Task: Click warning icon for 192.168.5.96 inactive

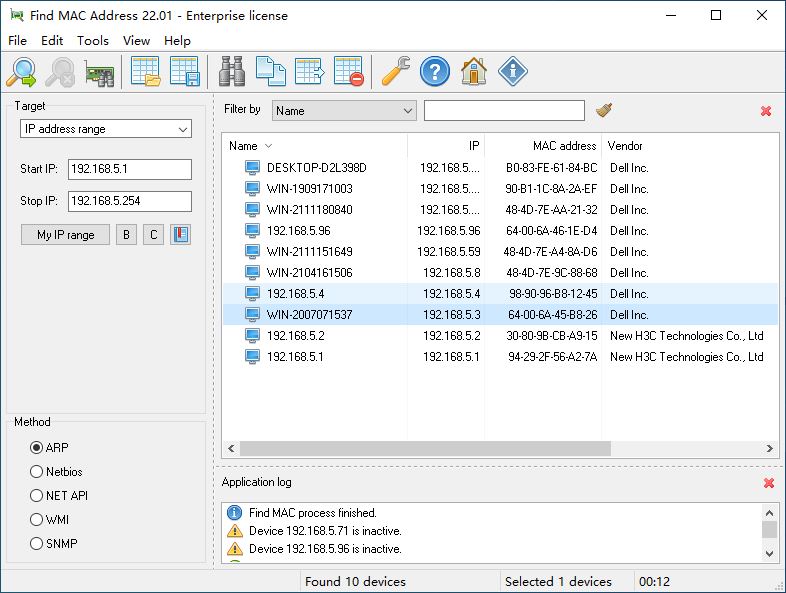Action: [235, 548]
